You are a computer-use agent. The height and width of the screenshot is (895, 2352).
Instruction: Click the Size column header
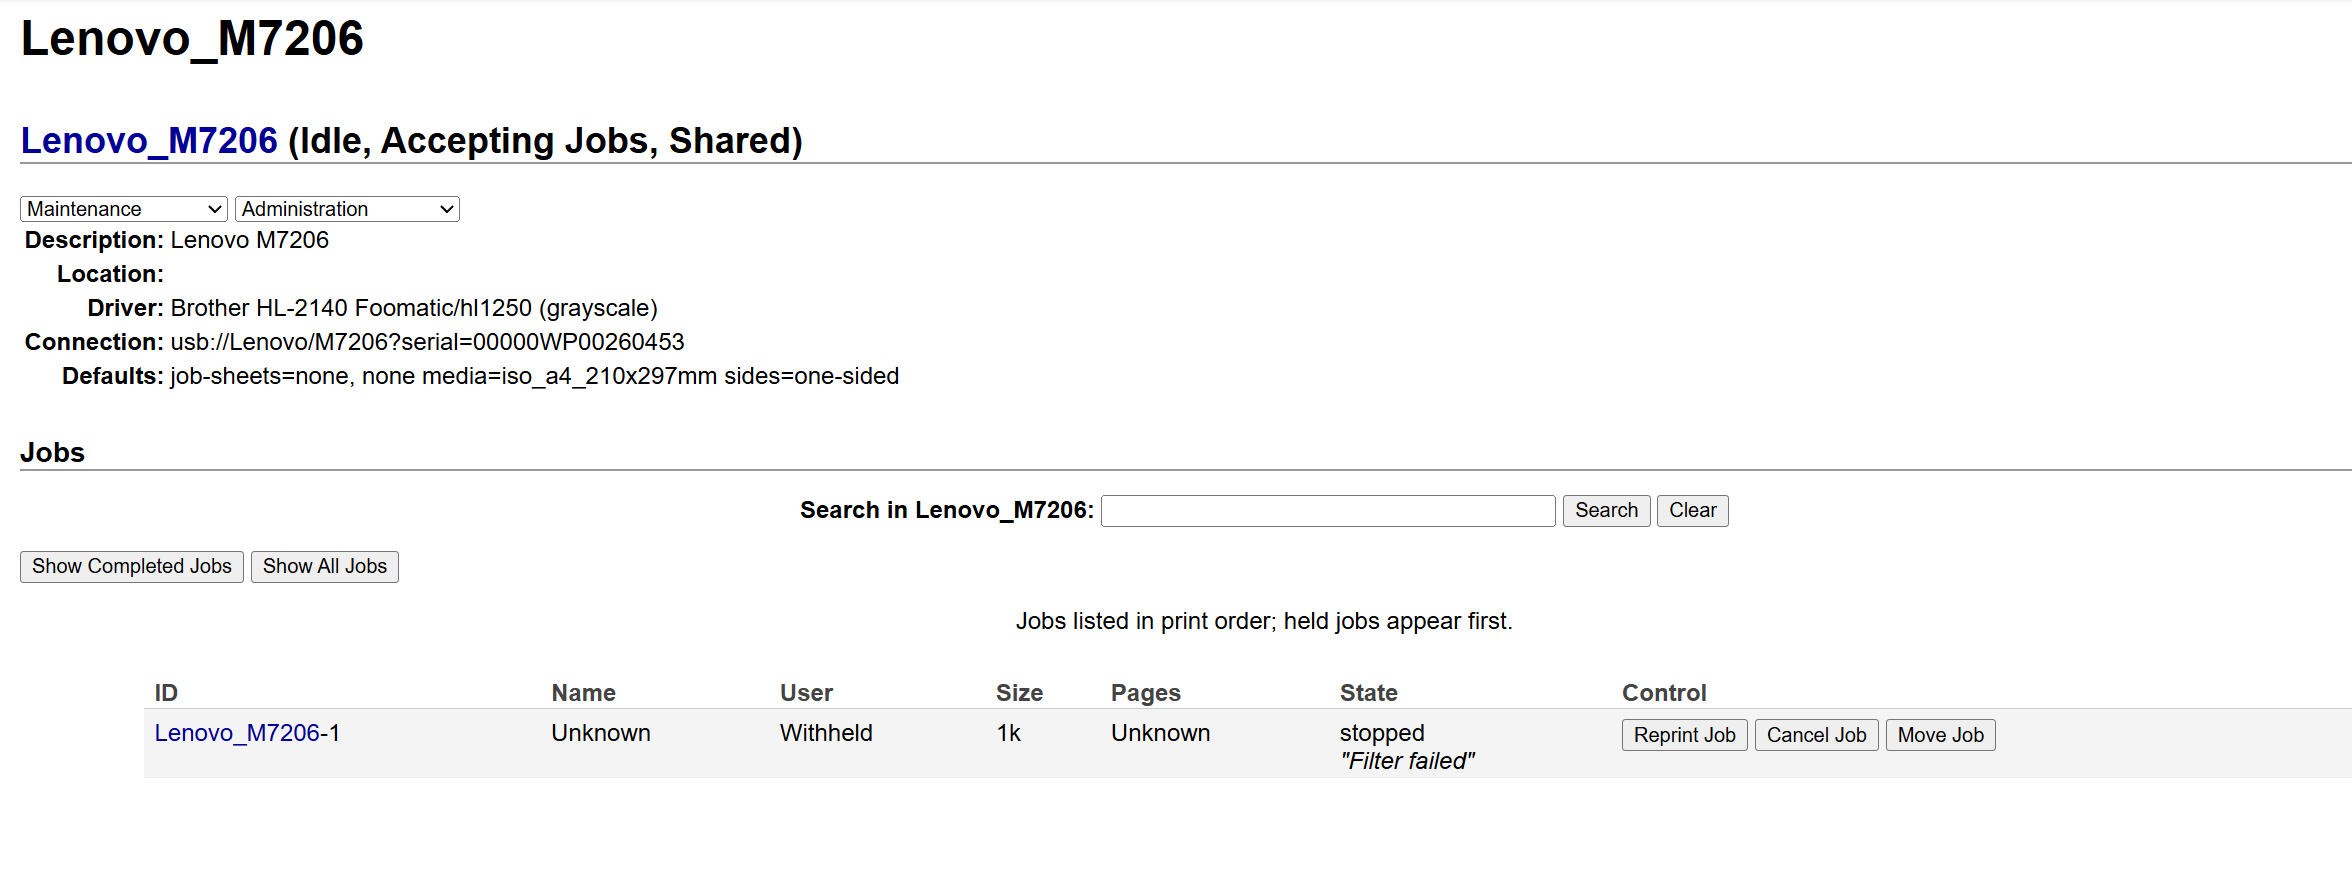[x=1020, y=693]
